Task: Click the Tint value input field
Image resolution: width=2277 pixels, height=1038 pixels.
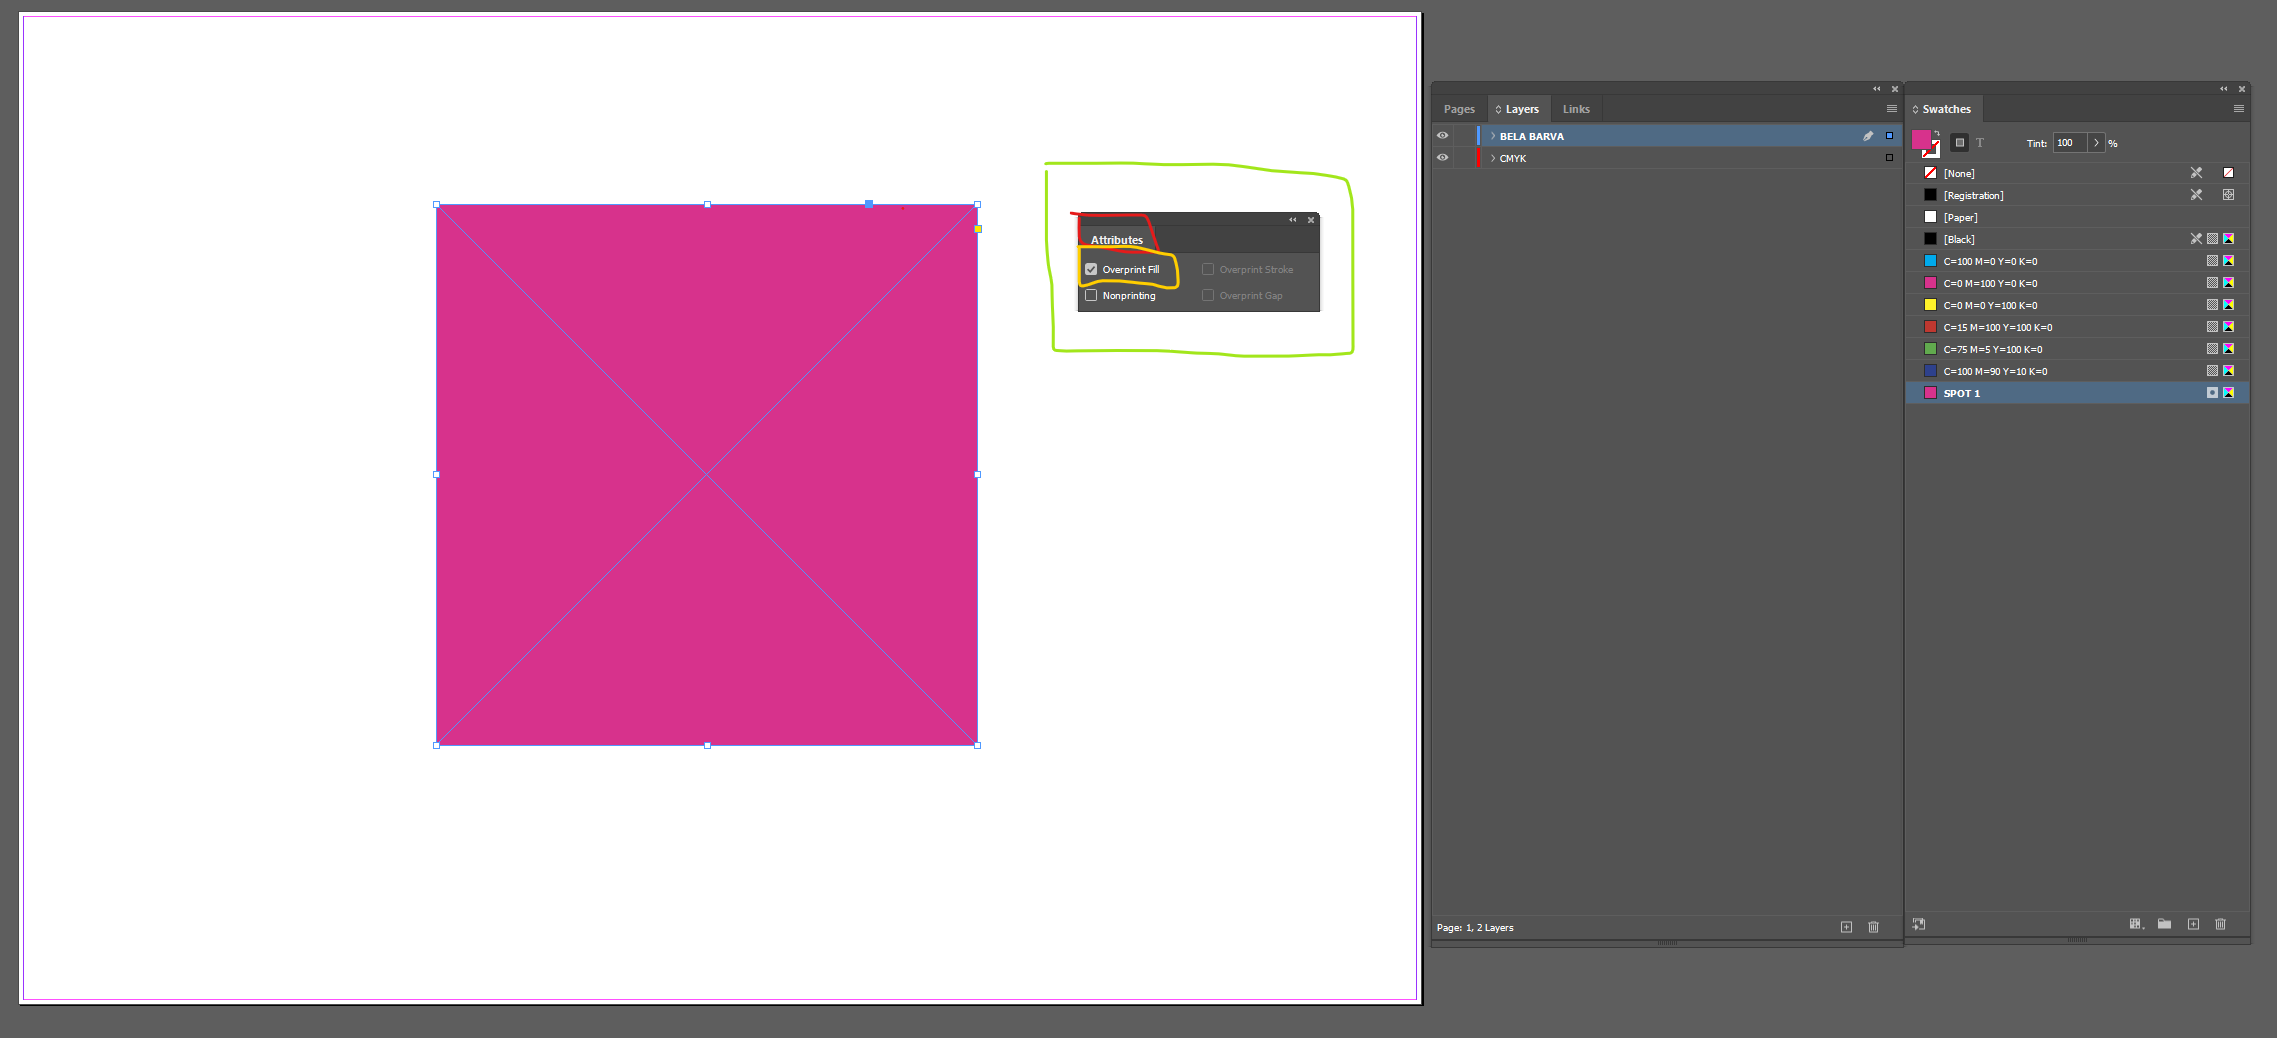Action: coord(2069,143)
